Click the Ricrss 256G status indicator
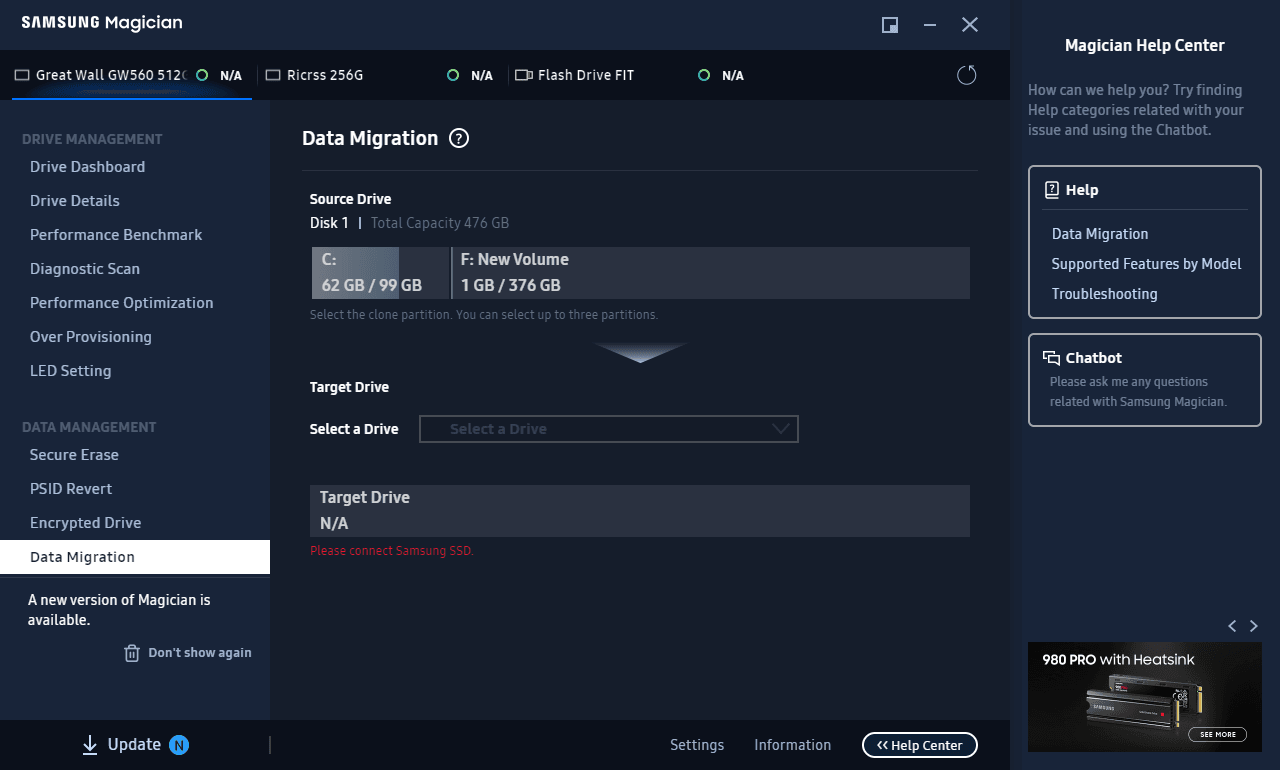Screen dimensions: 1280x770 [454, 75]
